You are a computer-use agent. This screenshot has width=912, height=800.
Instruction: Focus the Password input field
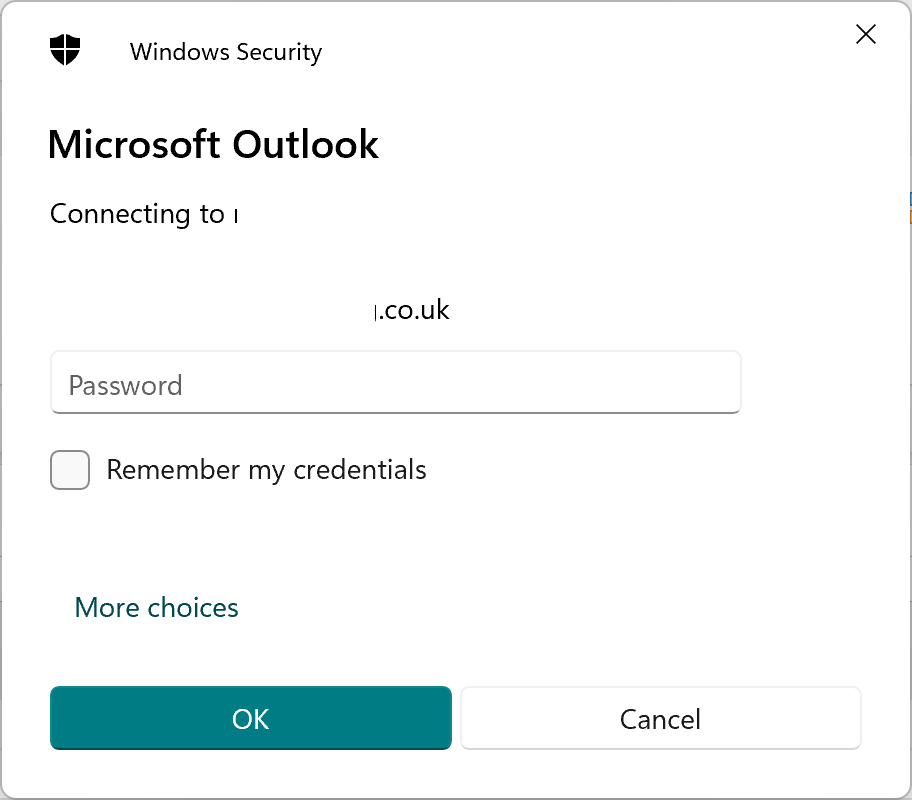[395, 385]
